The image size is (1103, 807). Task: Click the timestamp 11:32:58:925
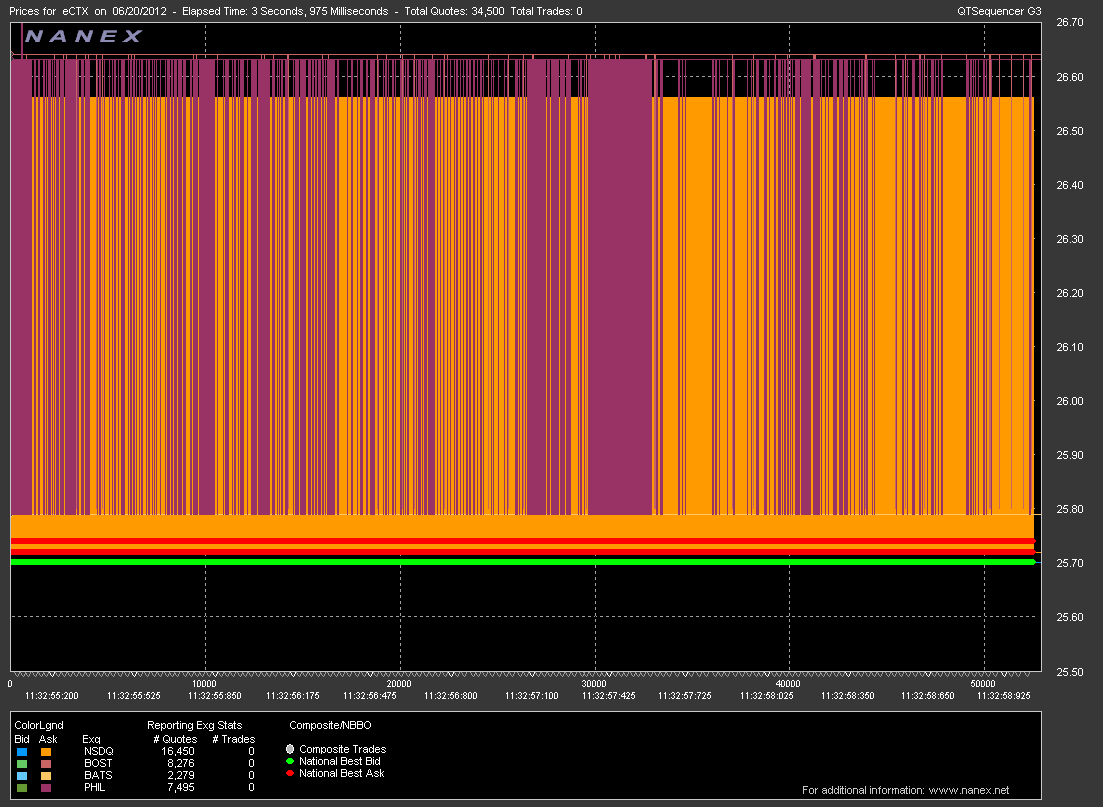point(1004,696)
